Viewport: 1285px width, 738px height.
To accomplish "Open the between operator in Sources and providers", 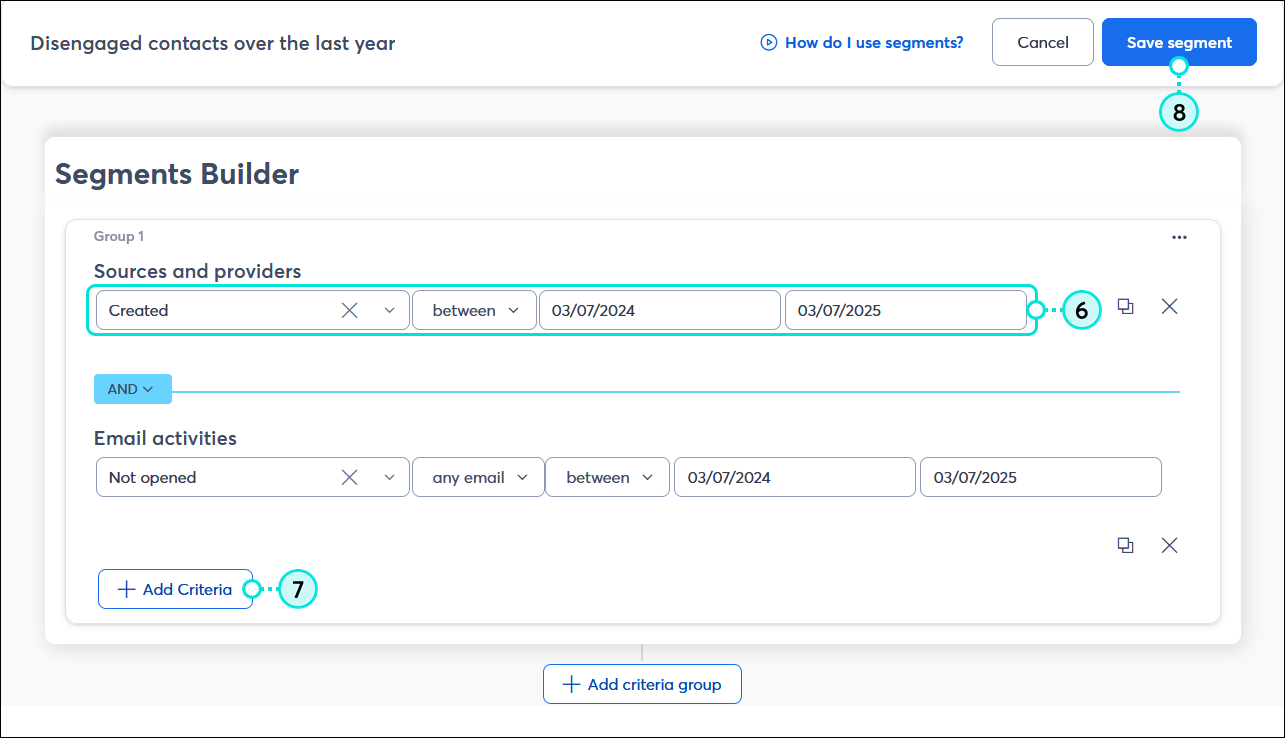I will click(475, 310).
